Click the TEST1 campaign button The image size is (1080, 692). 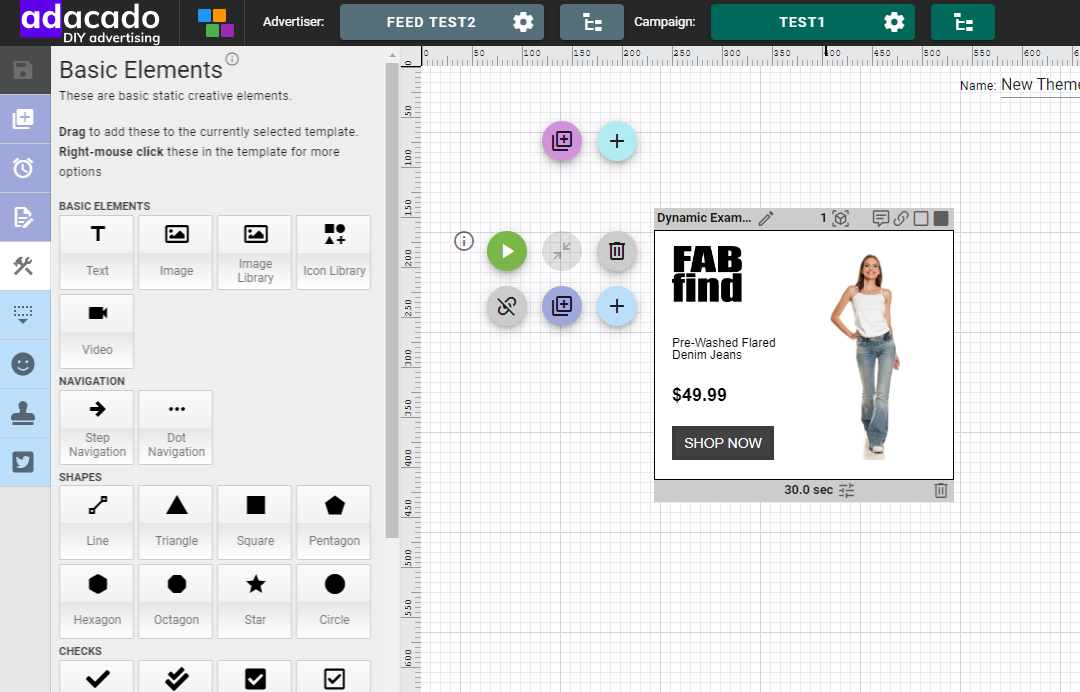(x=813, y=23)
